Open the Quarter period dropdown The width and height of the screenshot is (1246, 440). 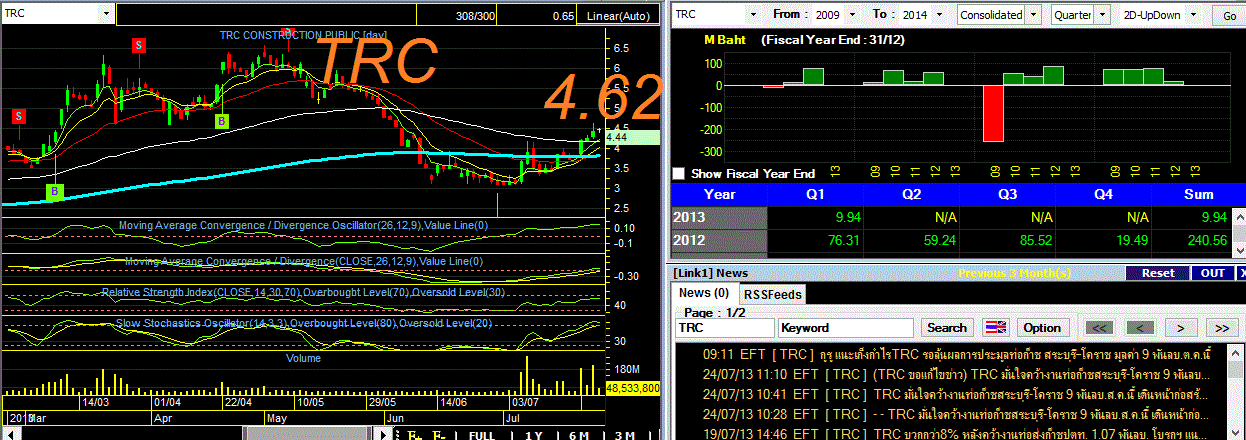pos(1102,15)
